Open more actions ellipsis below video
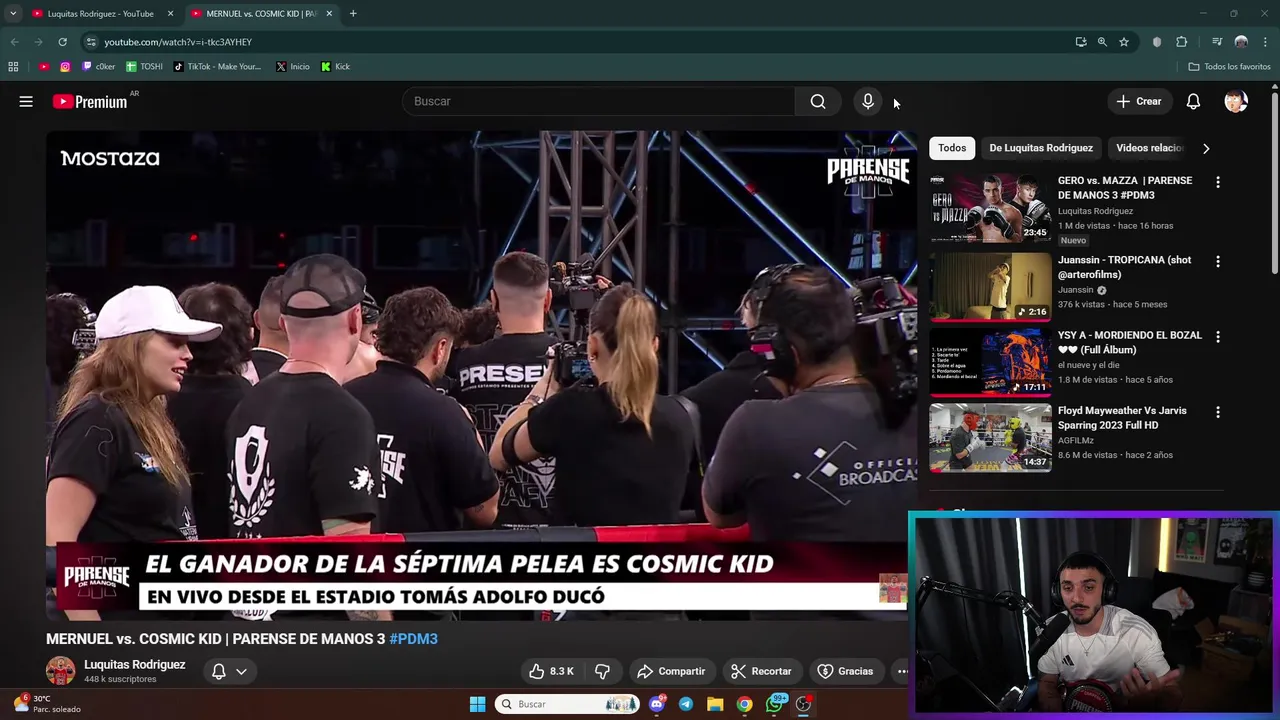1280x720 pixels. click(902, 671)
